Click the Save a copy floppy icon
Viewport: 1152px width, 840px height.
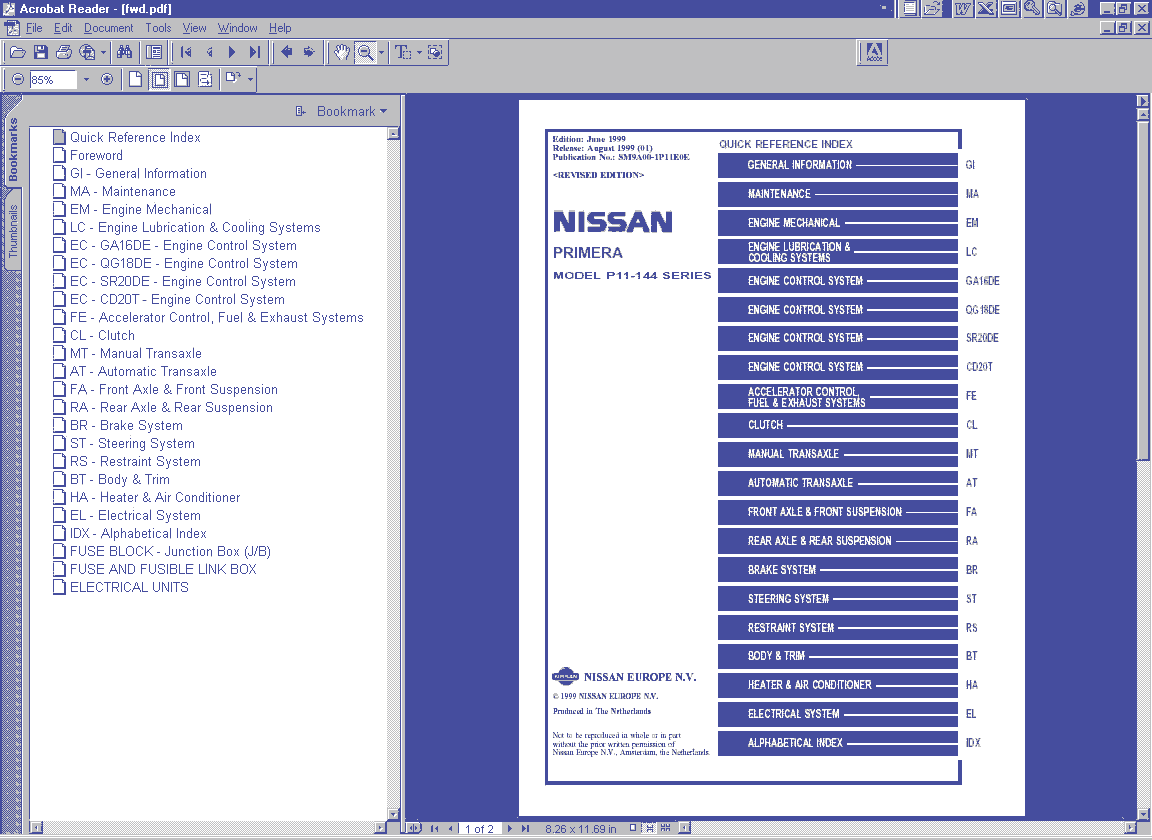coord(40,52)
